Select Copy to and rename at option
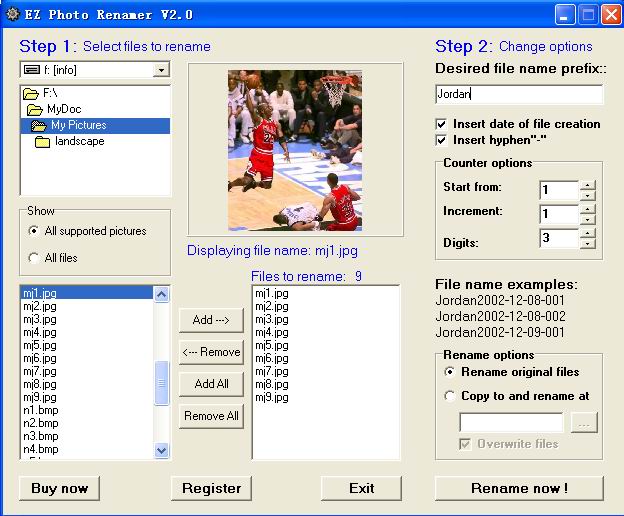 click(x=449, y=396)
